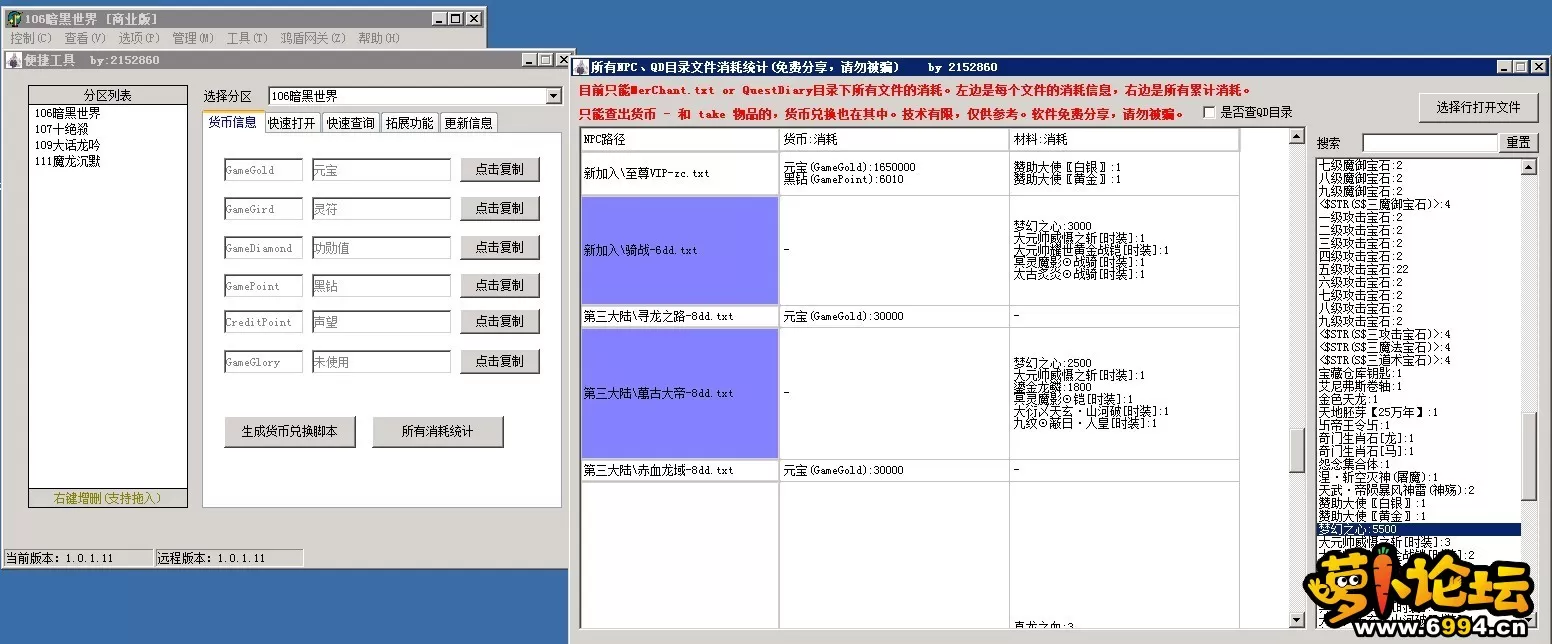Click 点击复制 in the GameGold row
Image resolution: width=1552 pixels, height=644 pixels.
coord(499,170)
